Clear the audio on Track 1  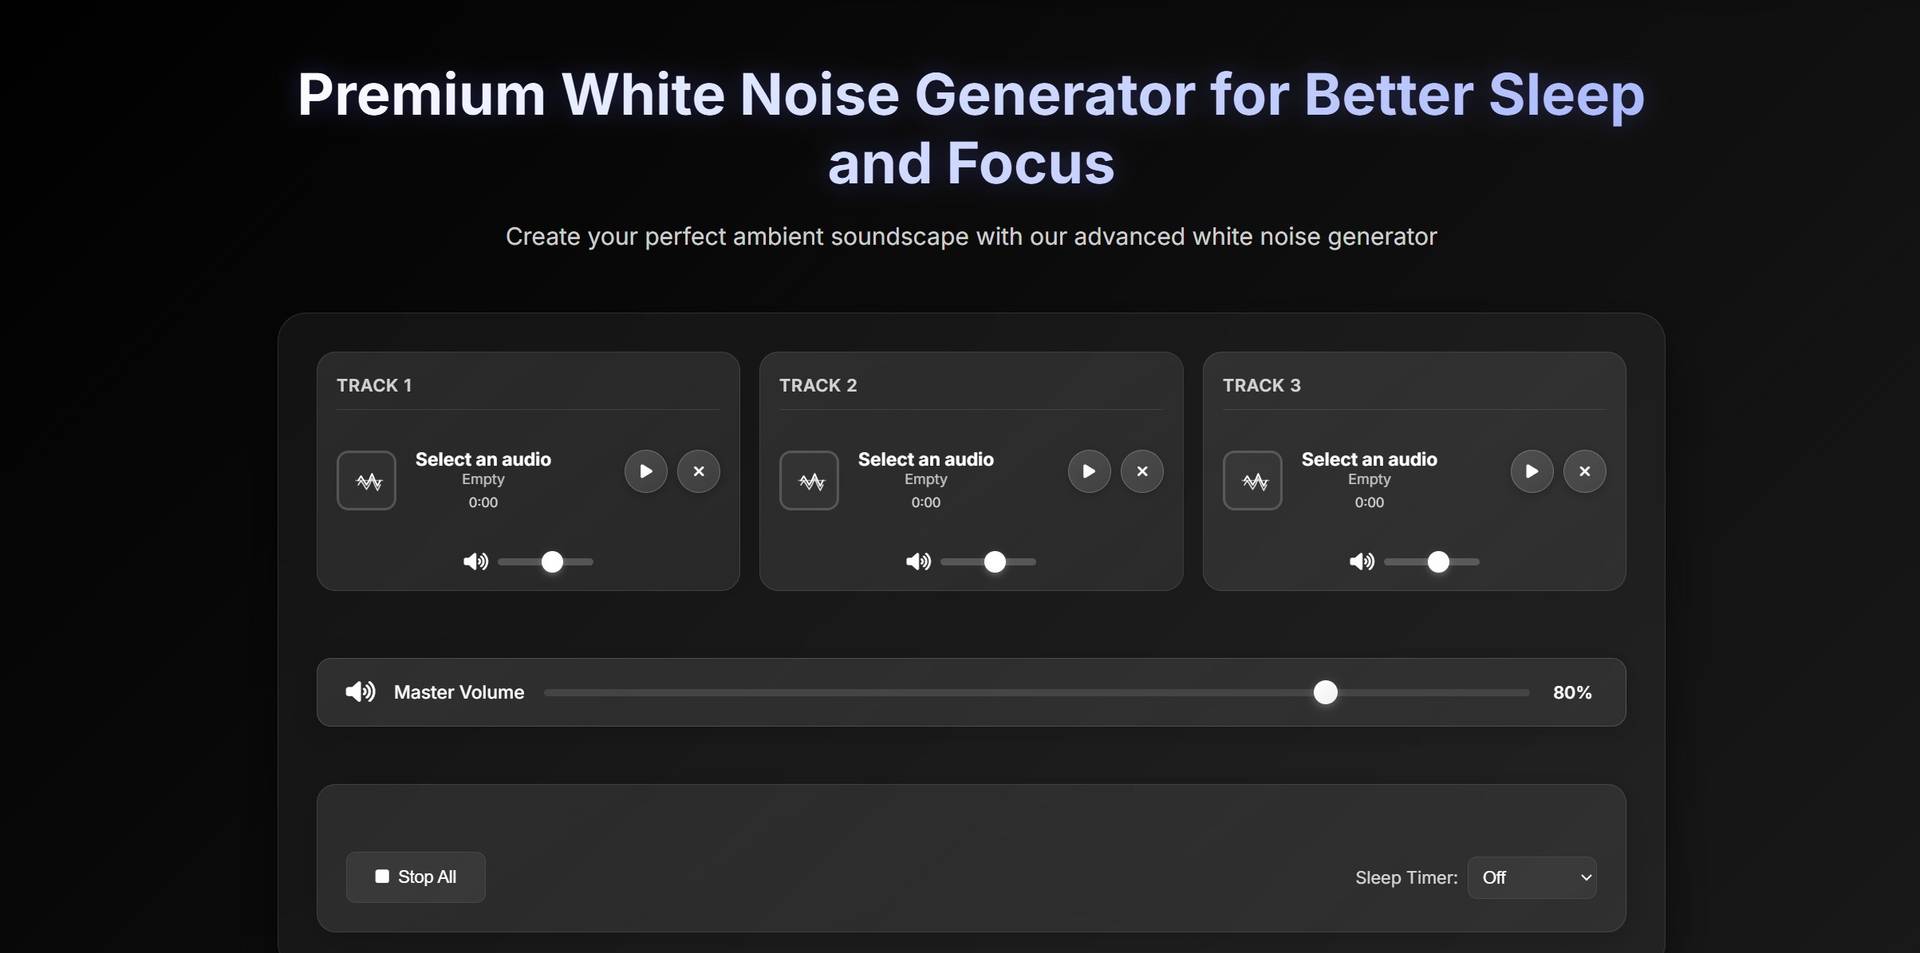[698, 470]
